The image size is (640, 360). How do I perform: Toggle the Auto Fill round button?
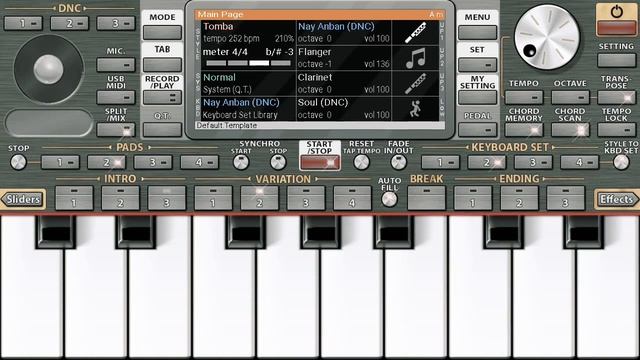(389, 199)
